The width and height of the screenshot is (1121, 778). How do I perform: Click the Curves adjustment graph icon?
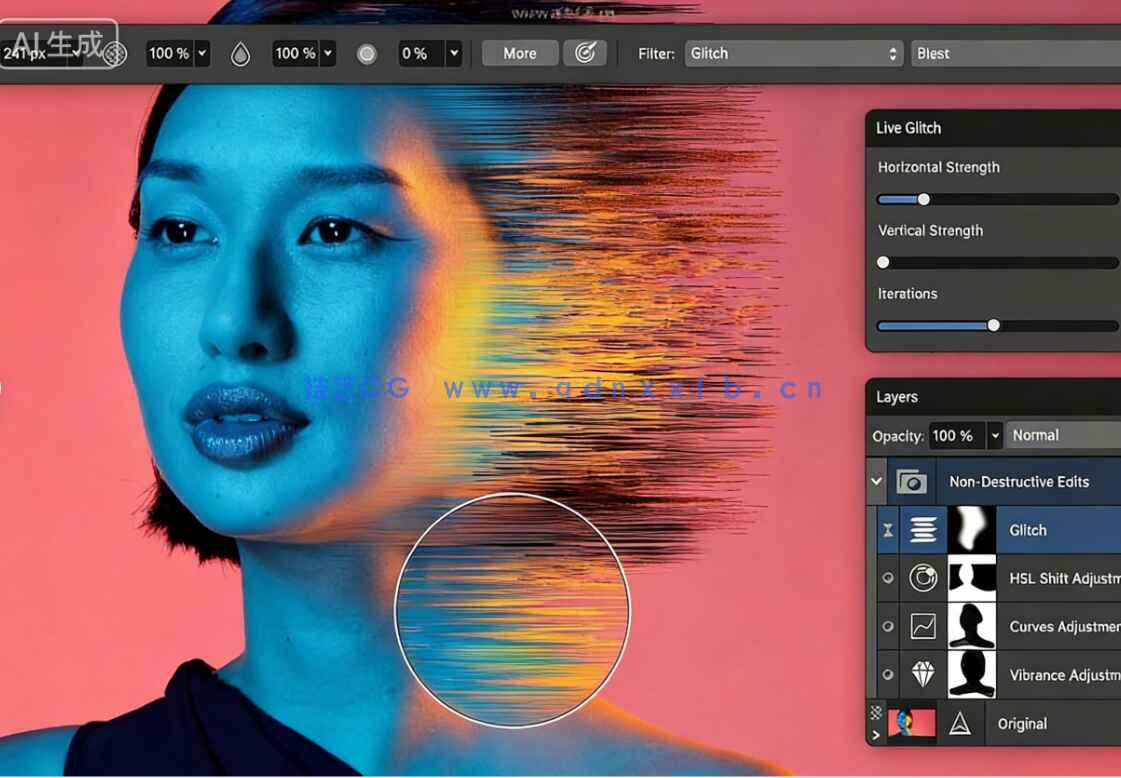coord(922,626)
